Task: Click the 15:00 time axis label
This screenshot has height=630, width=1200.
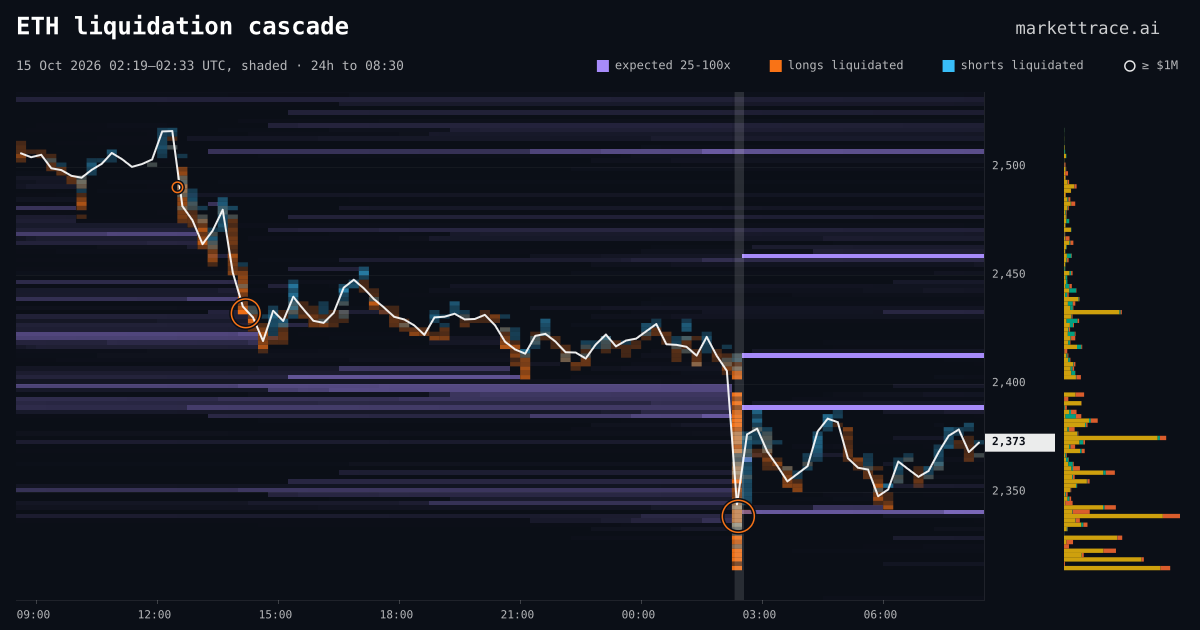Action: pos(275,615)
